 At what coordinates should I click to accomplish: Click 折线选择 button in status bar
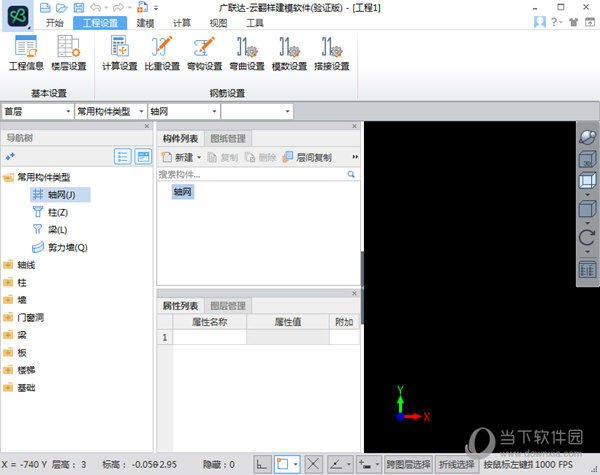coord(457,465)
